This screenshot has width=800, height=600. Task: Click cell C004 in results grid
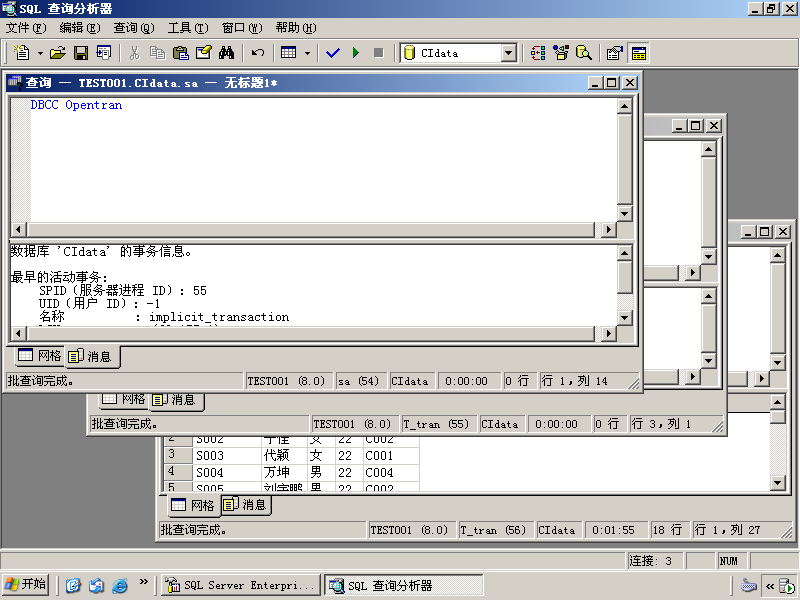coord(391,472)
